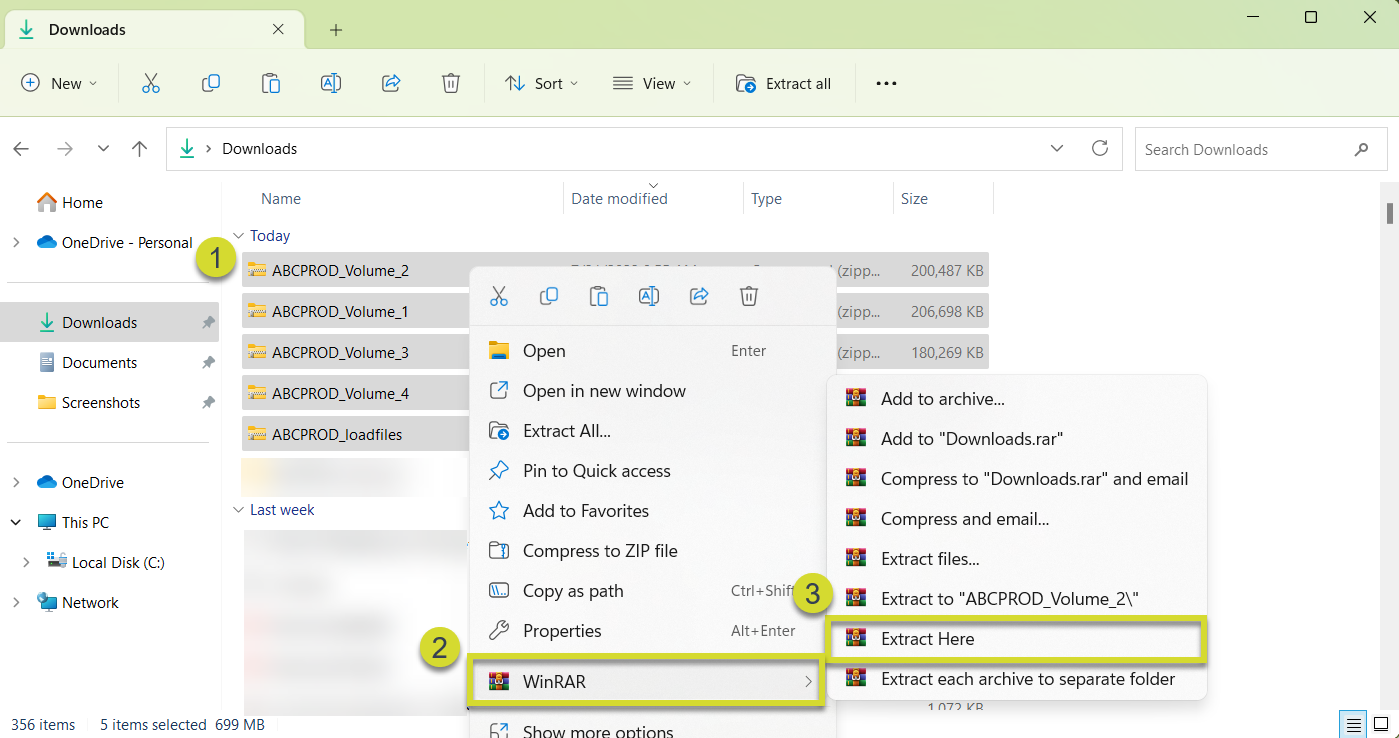This screenshot has height=738, width=1399.
Task: Go up one folder level arrow
Action: point(140,149)
